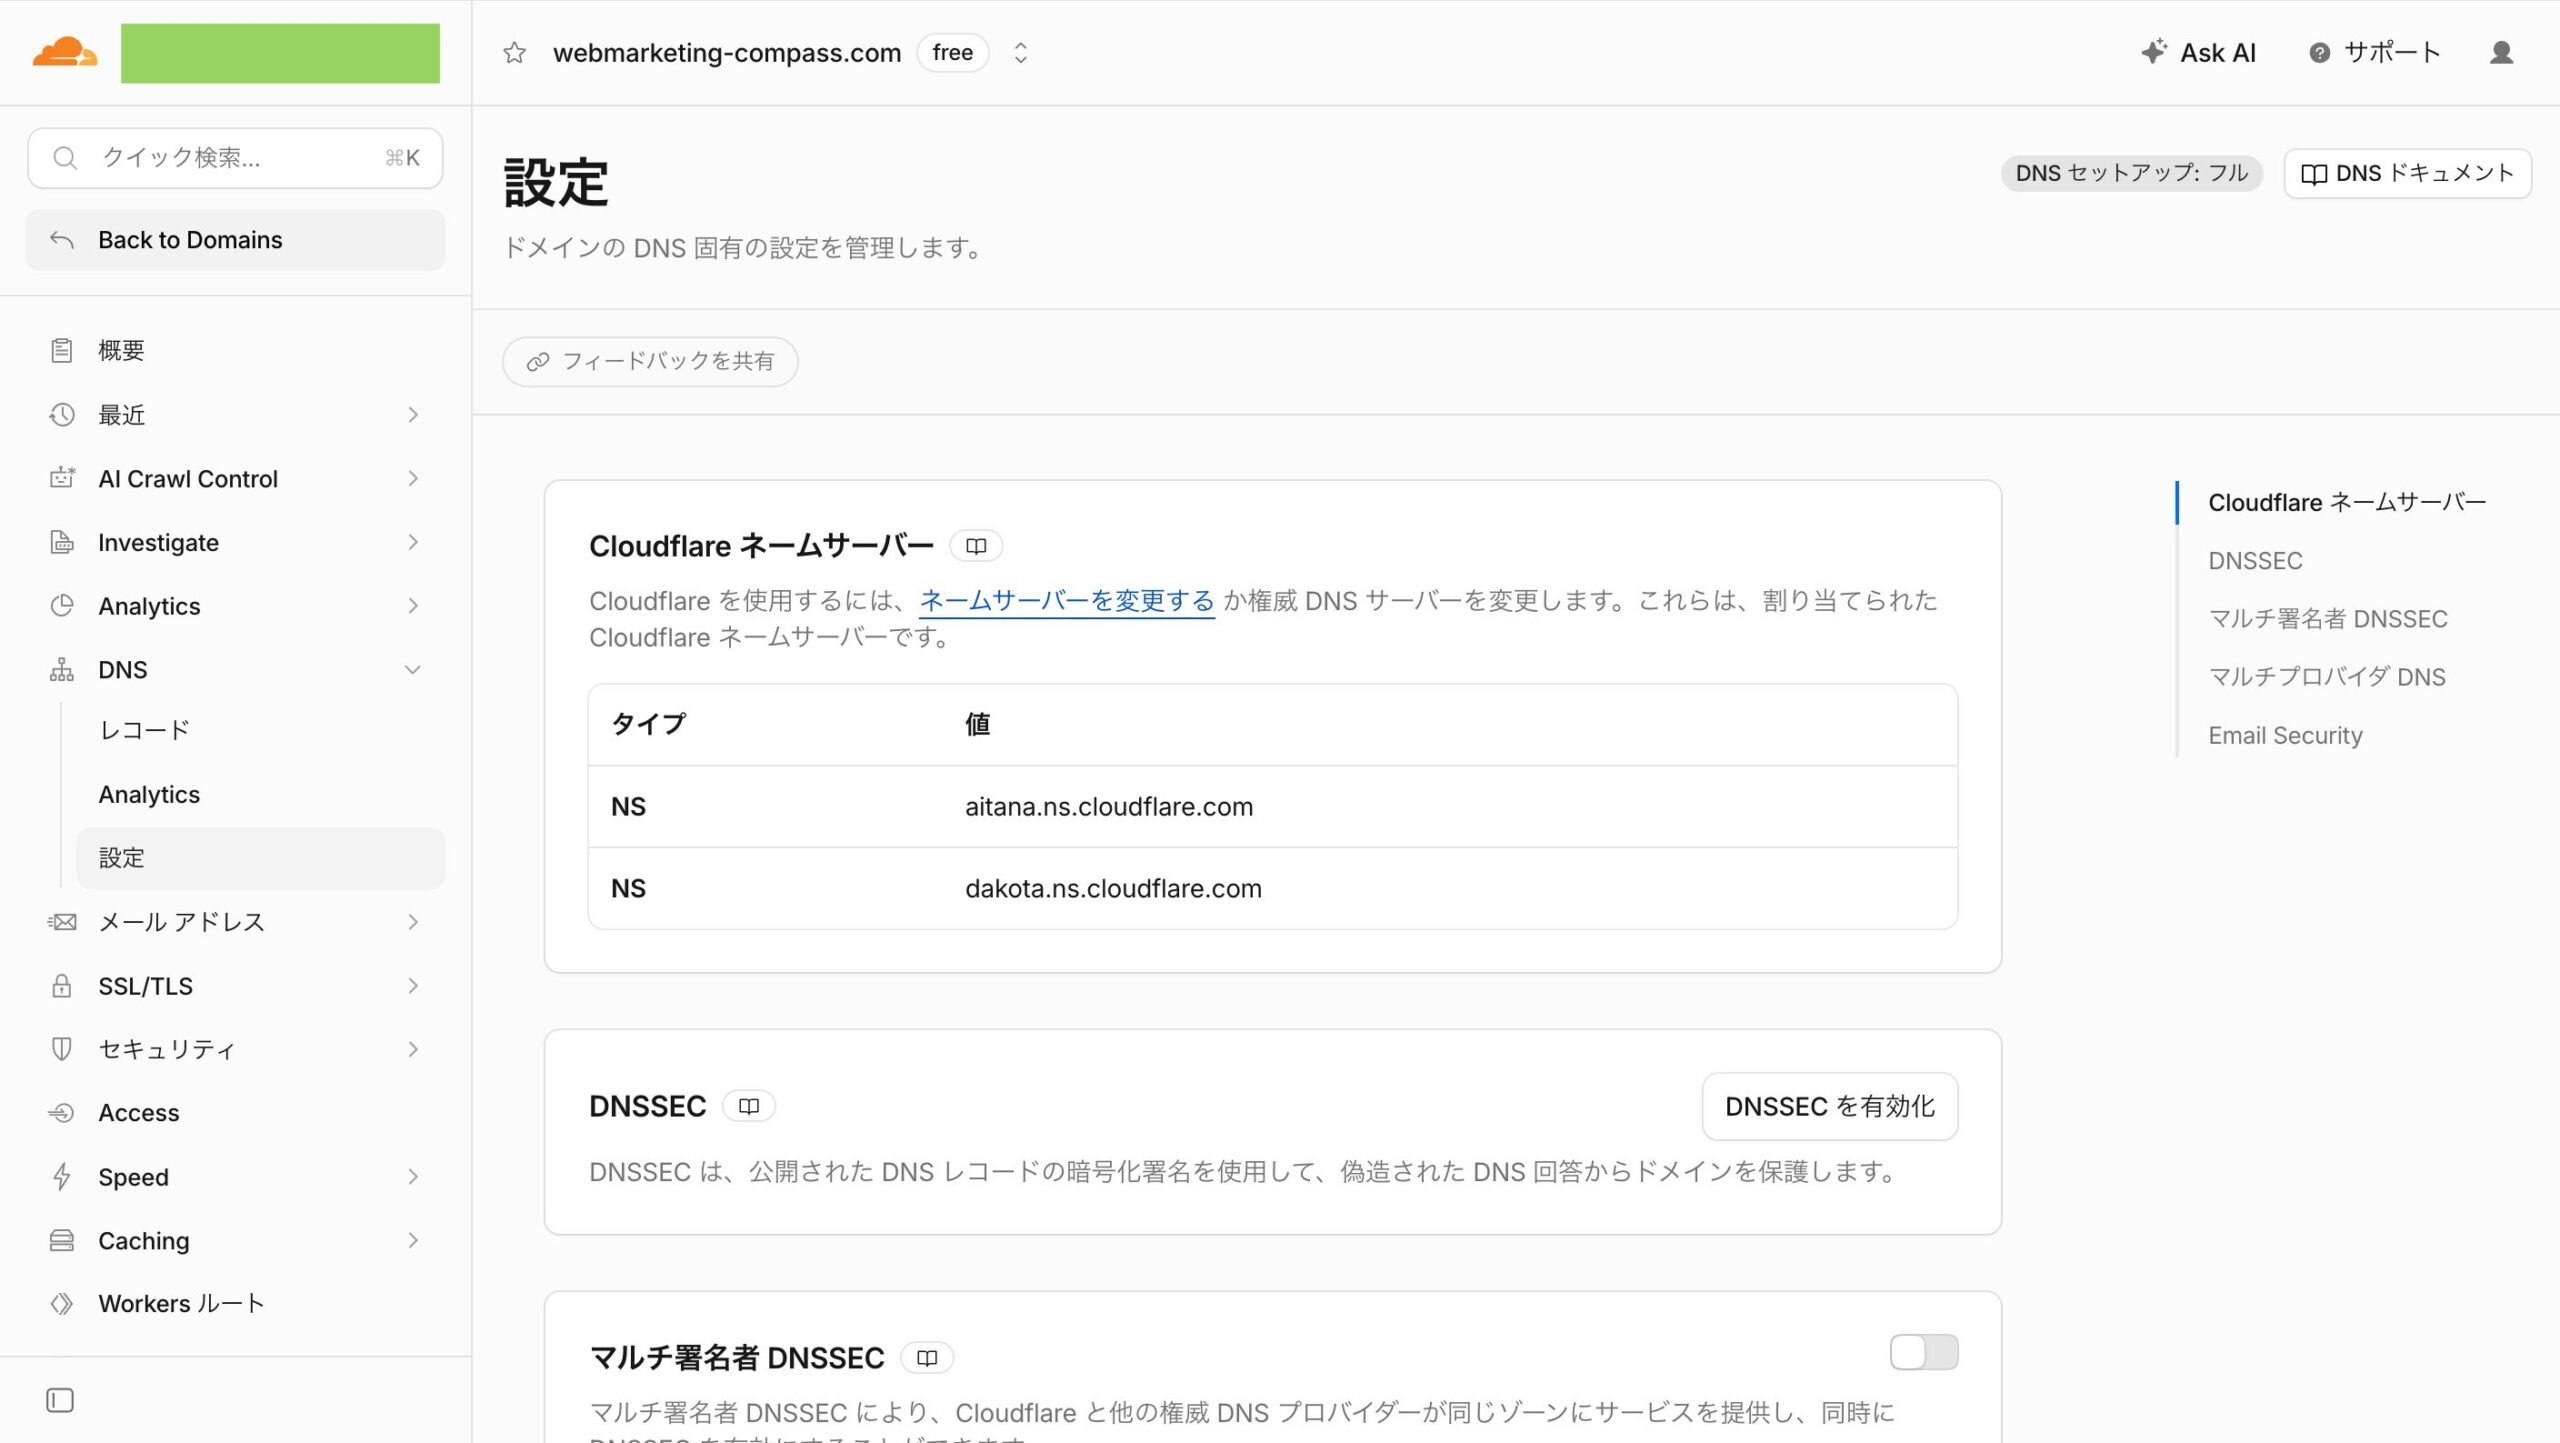This screenshot has width=2560, height=1443.
Task: Click the Workers ルート diamond icon
Action: pyautogui.click(x=62, y=1304)
